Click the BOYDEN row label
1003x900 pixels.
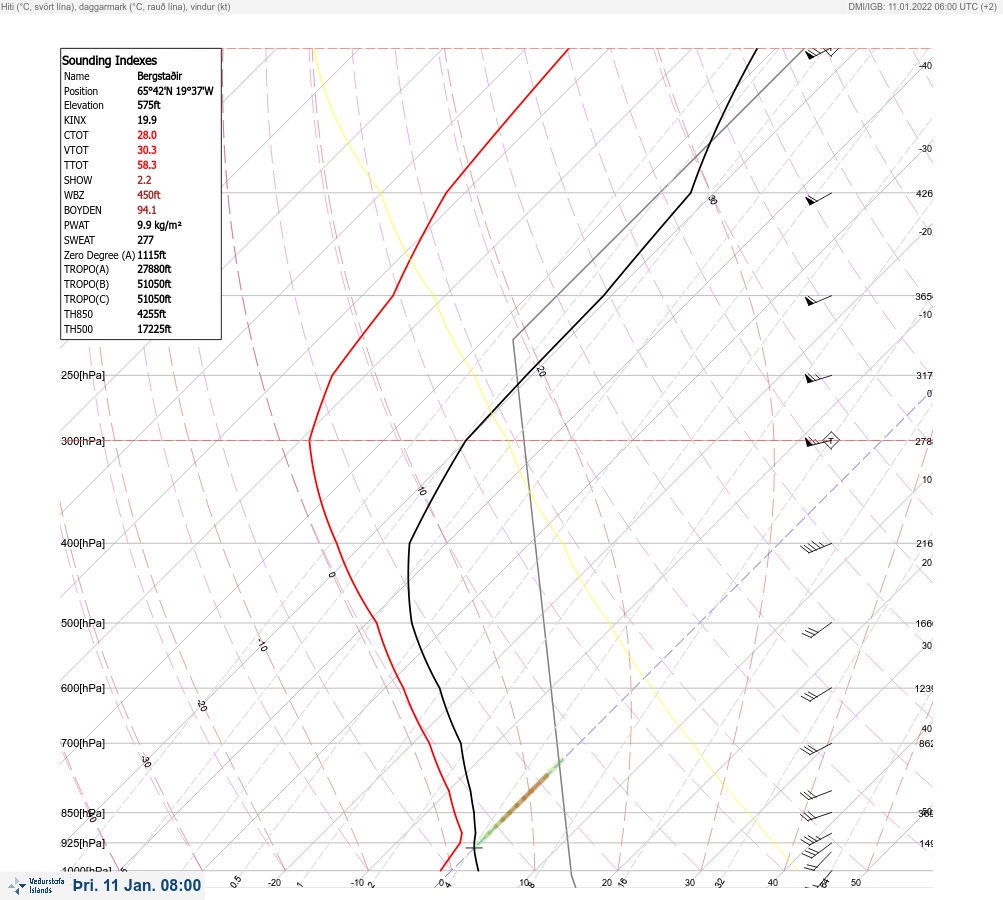(83, 210)
